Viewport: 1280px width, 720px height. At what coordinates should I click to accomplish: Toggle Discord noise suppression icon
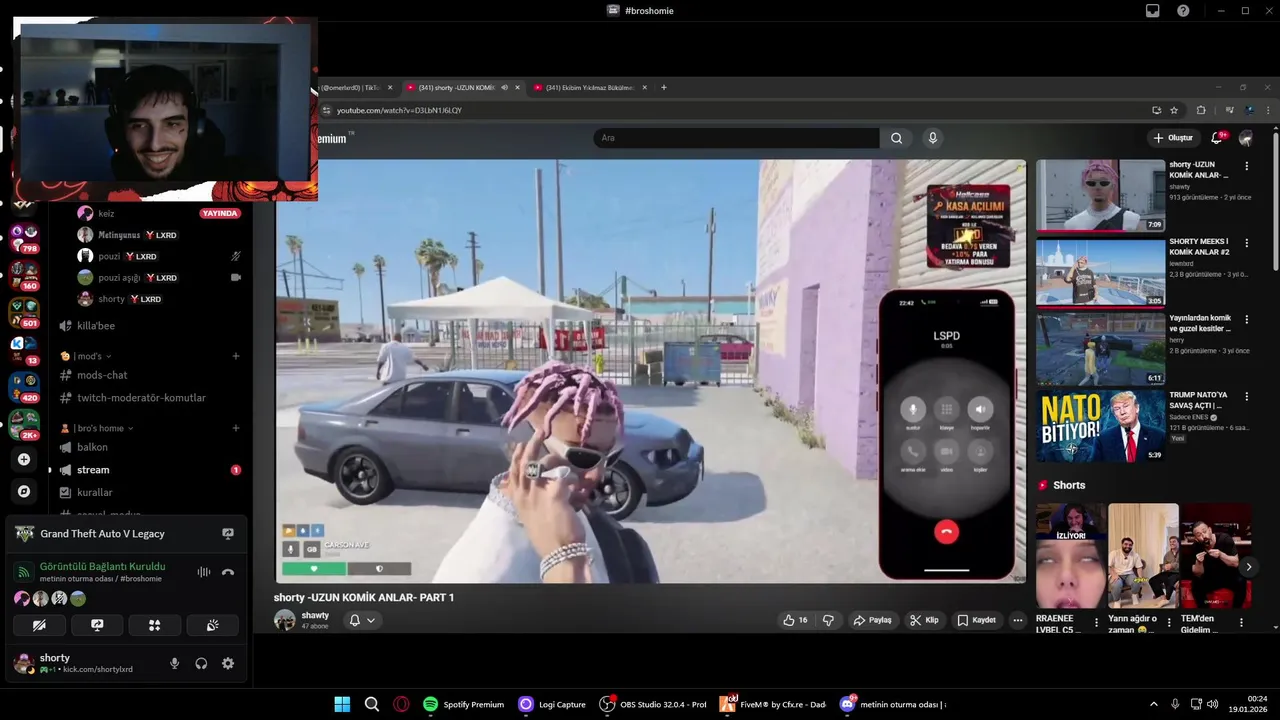(204, 572)
